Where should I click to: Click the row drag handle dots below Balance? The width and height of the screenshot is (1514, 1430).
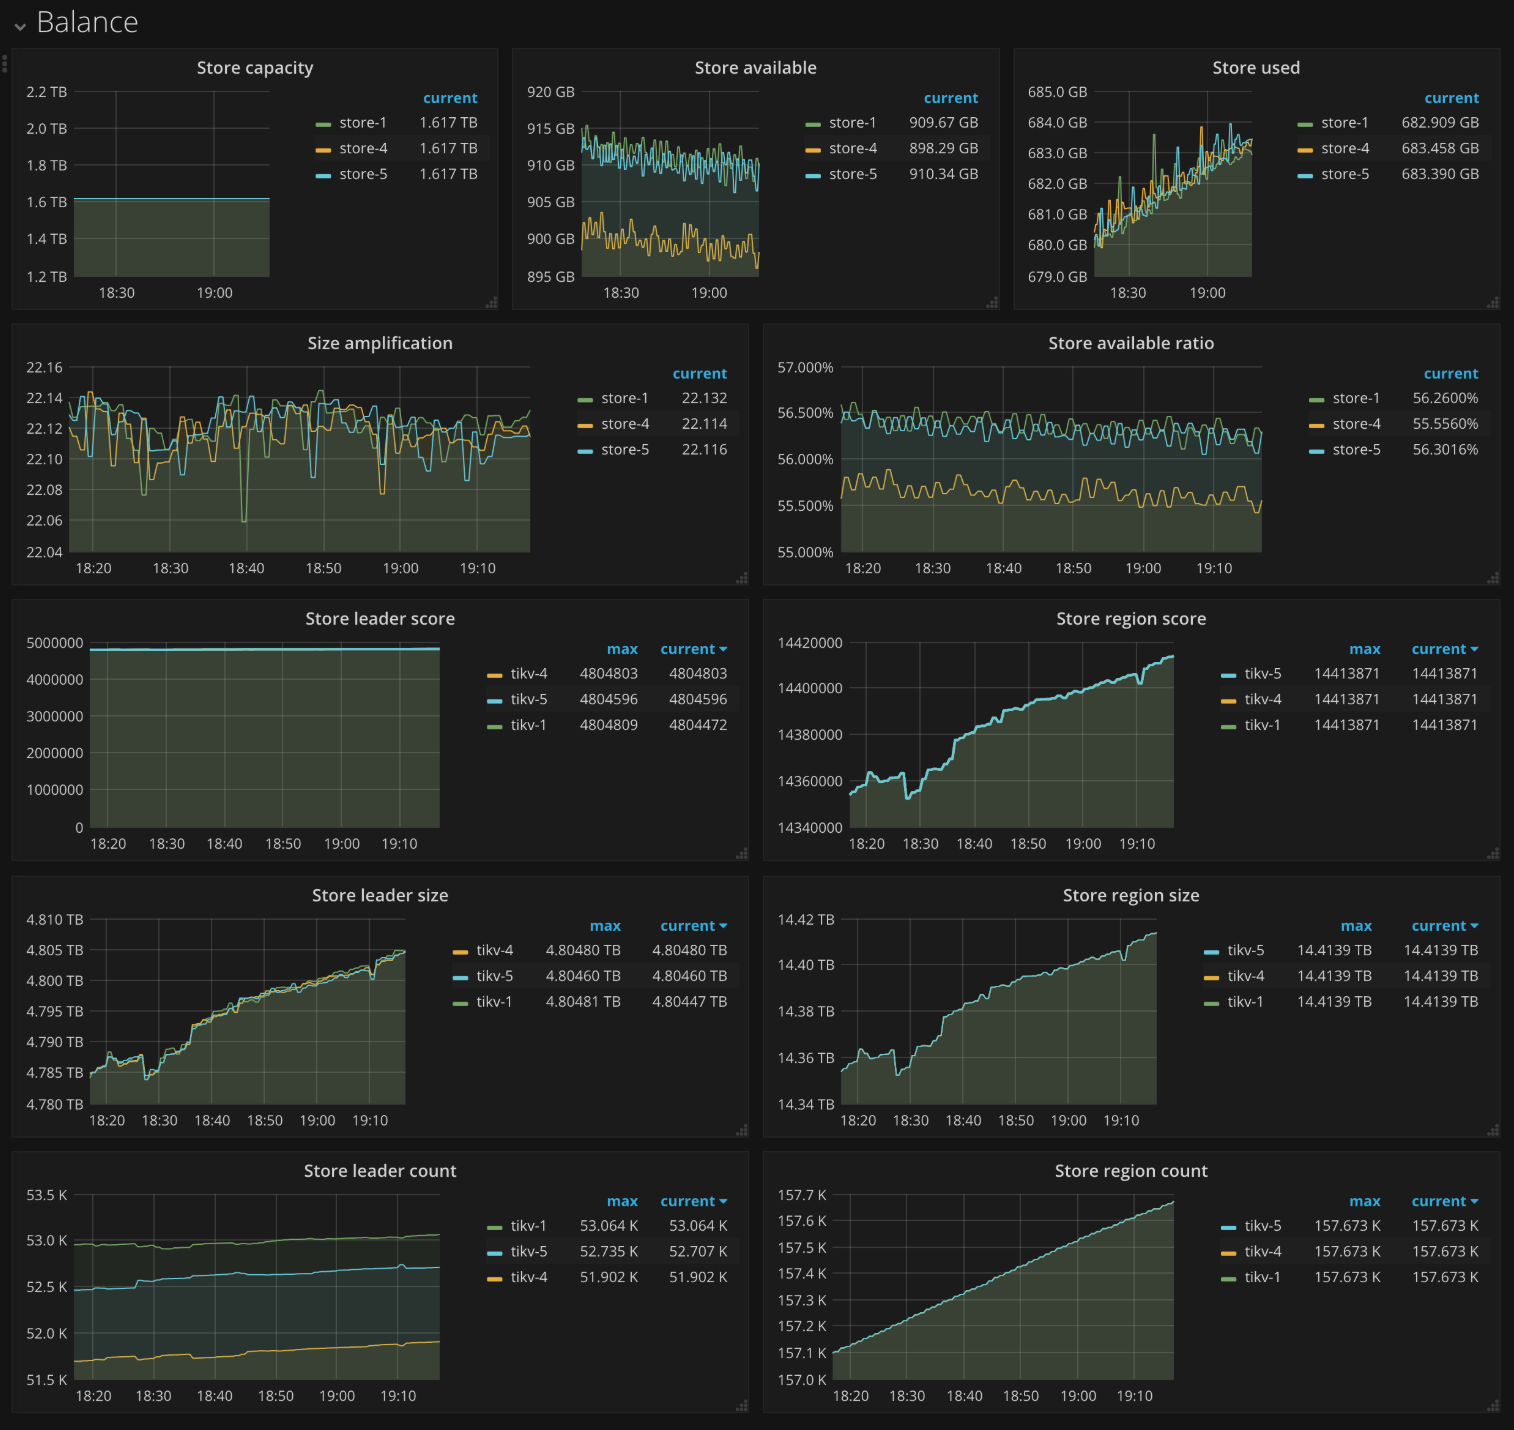(5, 63)
